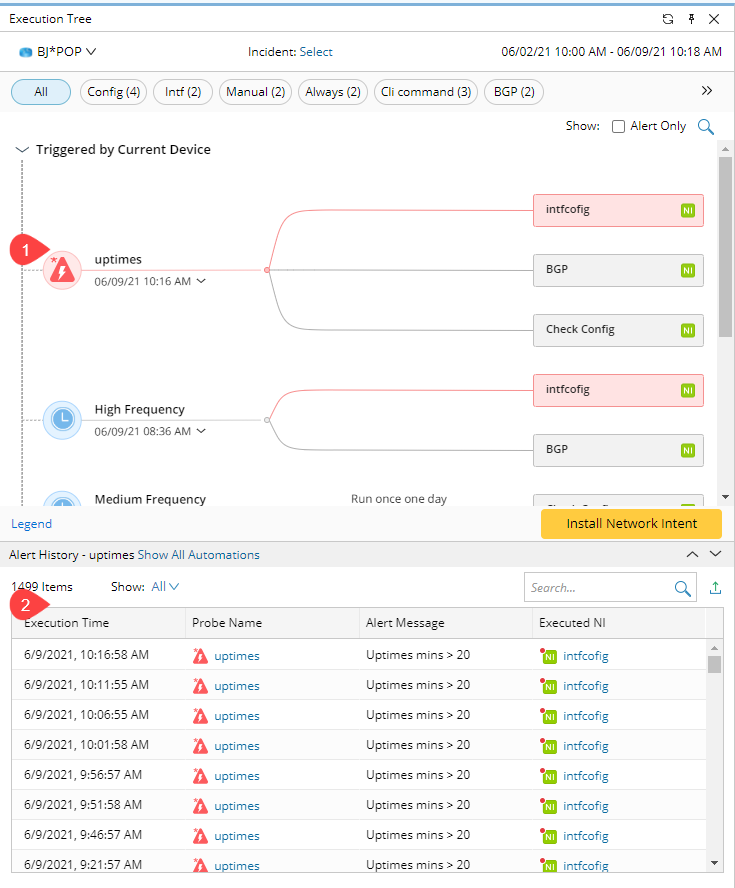Click the Medium Frequency tree item
This screenshot has width=735, height=888.
pos(150,500)
